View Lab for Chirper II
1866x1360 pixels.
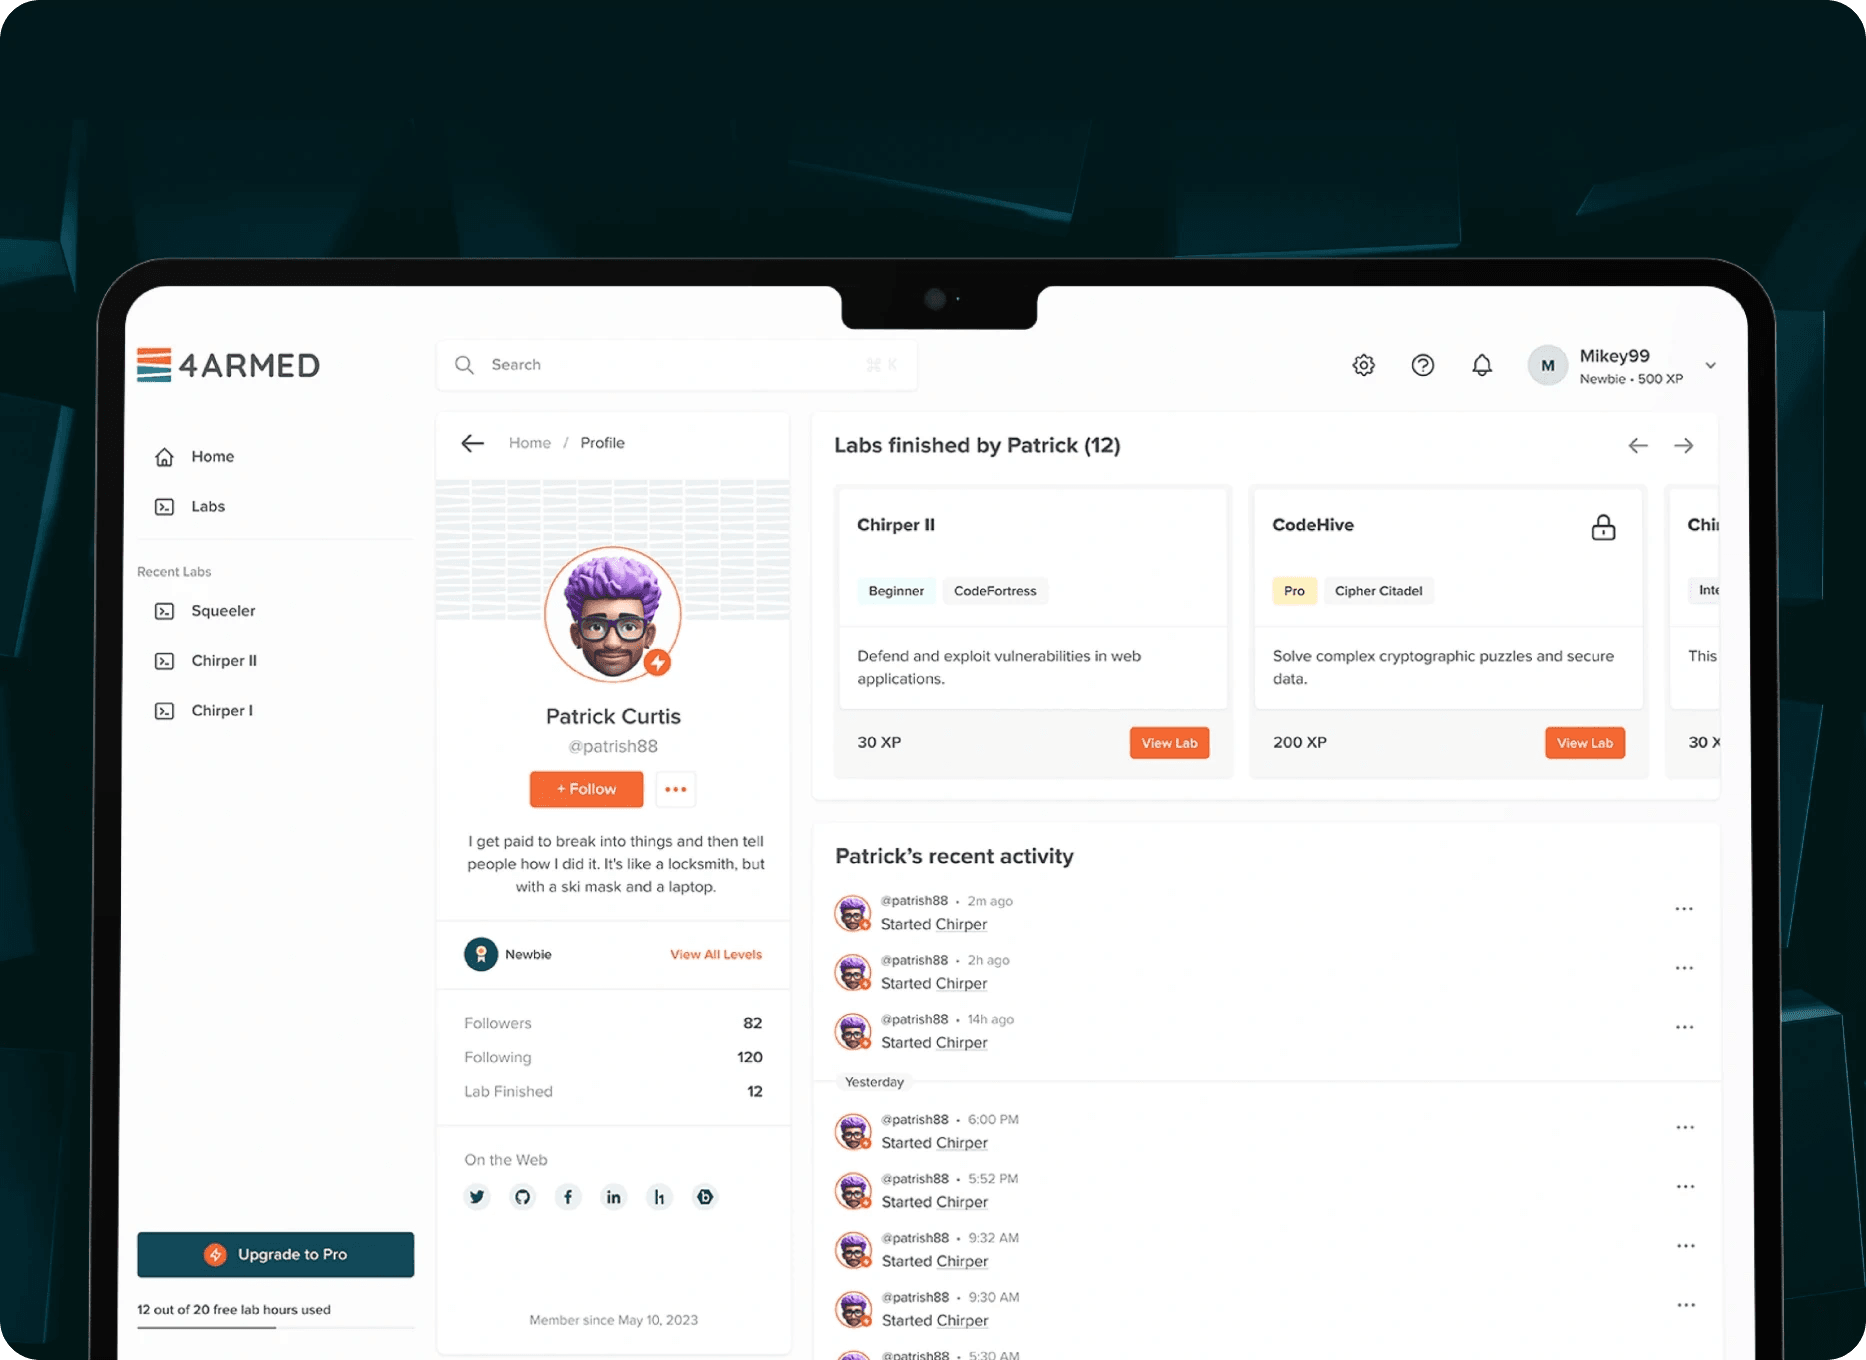click(1169, 743)
